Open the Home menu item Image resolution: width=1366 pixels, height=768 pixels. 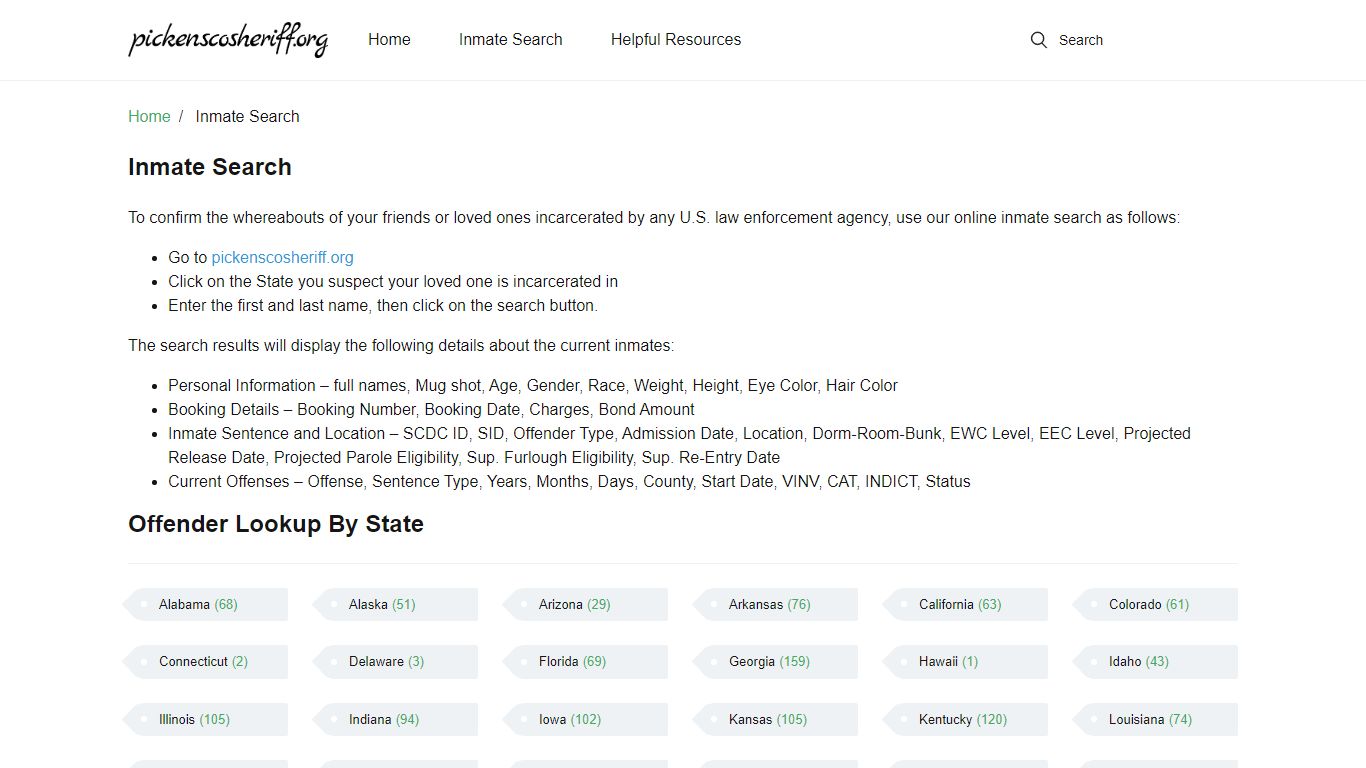click(x=389, y=40)
